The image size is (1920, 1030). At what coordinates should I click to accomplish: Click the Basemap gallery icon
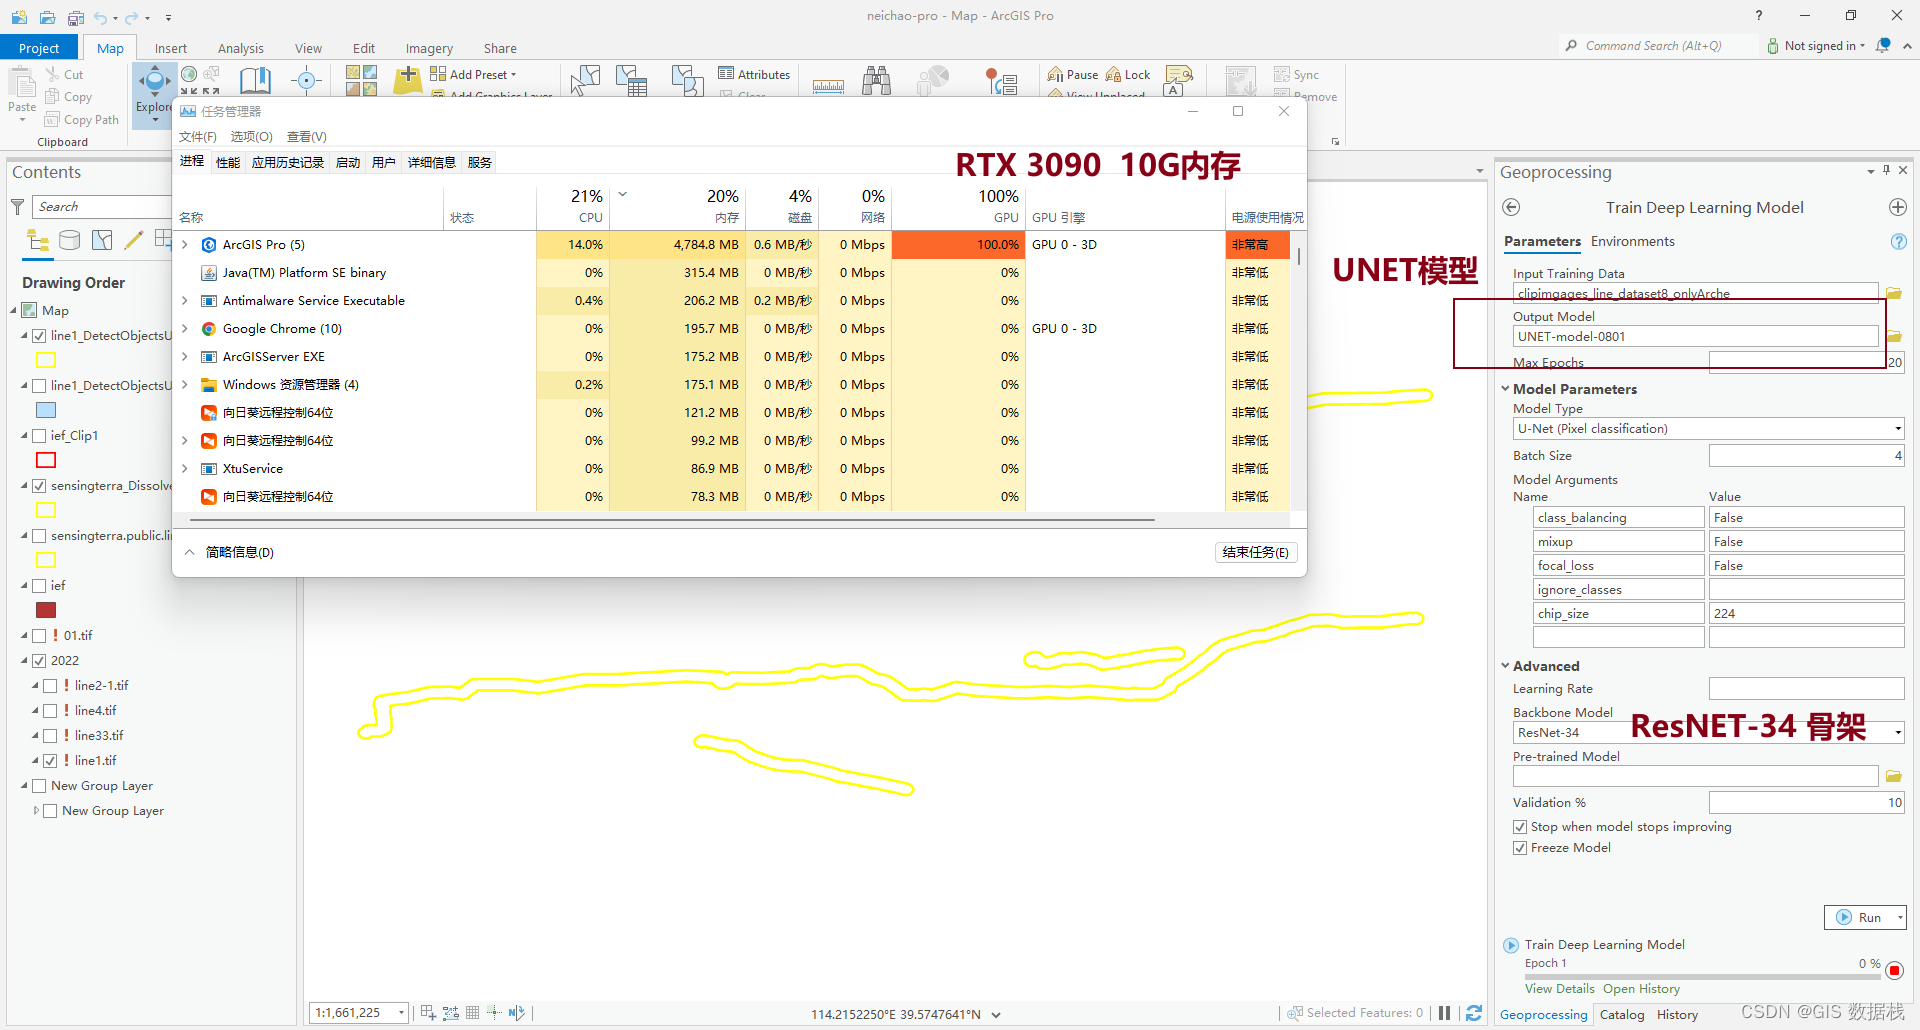click(x=361, y=78)
